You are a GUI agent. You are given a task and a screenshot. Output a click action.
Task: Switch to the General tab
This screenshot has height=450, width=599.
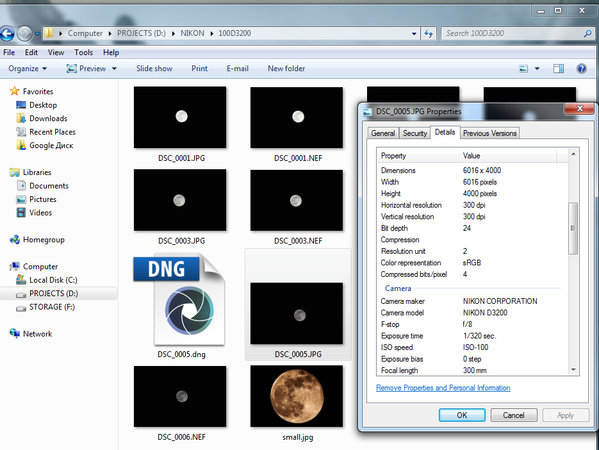click(x=383, y=133)
